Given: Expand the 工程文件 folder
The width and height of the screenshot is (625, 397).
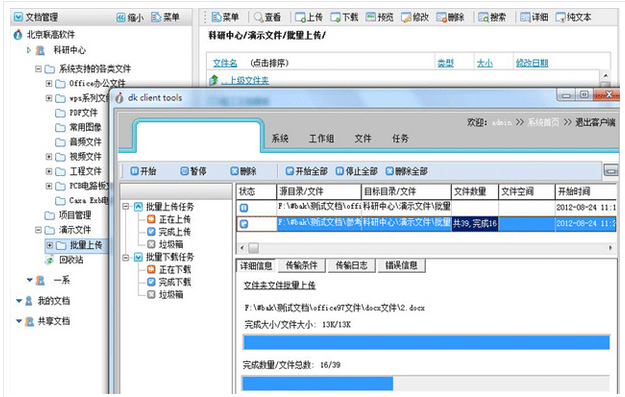Looking at the screenshot, I should (49, 171).
